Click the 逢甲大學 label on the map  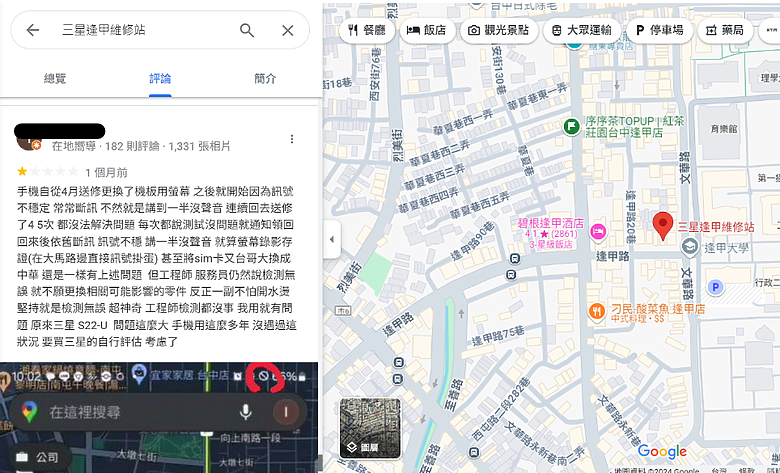(x=726, y=248)
